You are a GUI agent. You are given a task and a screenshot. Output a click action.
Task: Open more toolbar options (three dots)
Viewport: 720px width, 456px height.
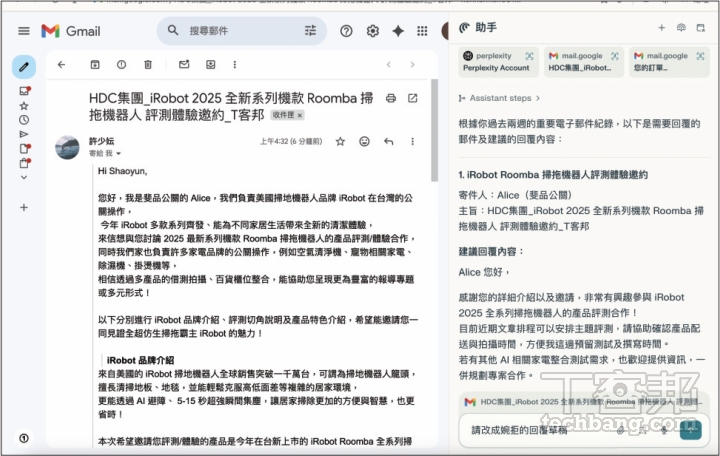(x=235, y=65)
